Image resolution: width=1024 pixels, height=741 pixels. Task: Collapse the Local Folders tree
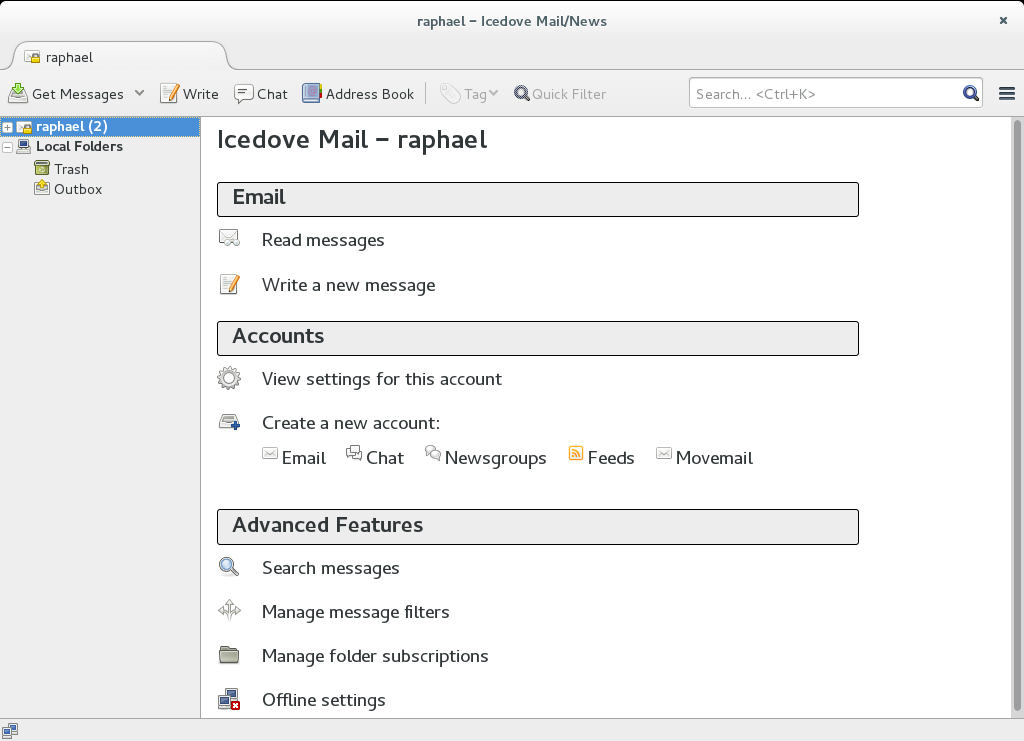(x=8, y=147)
